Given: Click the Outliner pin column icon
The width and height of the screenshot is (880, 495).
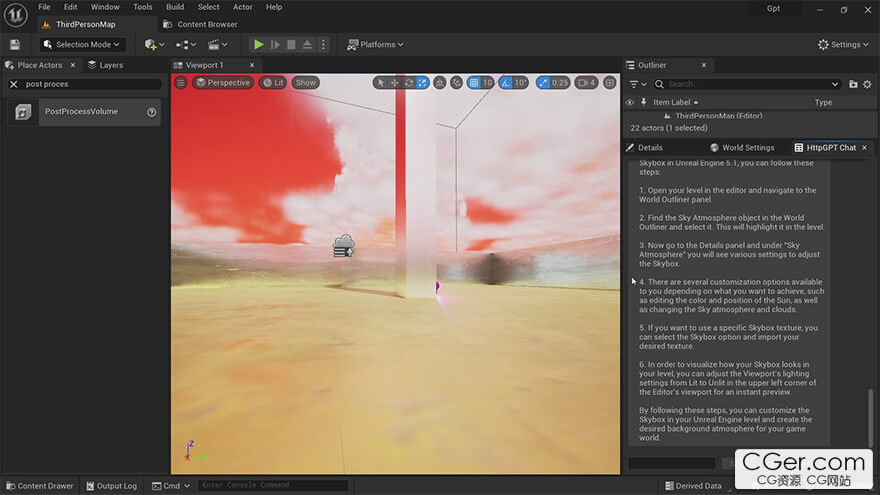Looking at the screenshot, I should (x=643, y=102).
